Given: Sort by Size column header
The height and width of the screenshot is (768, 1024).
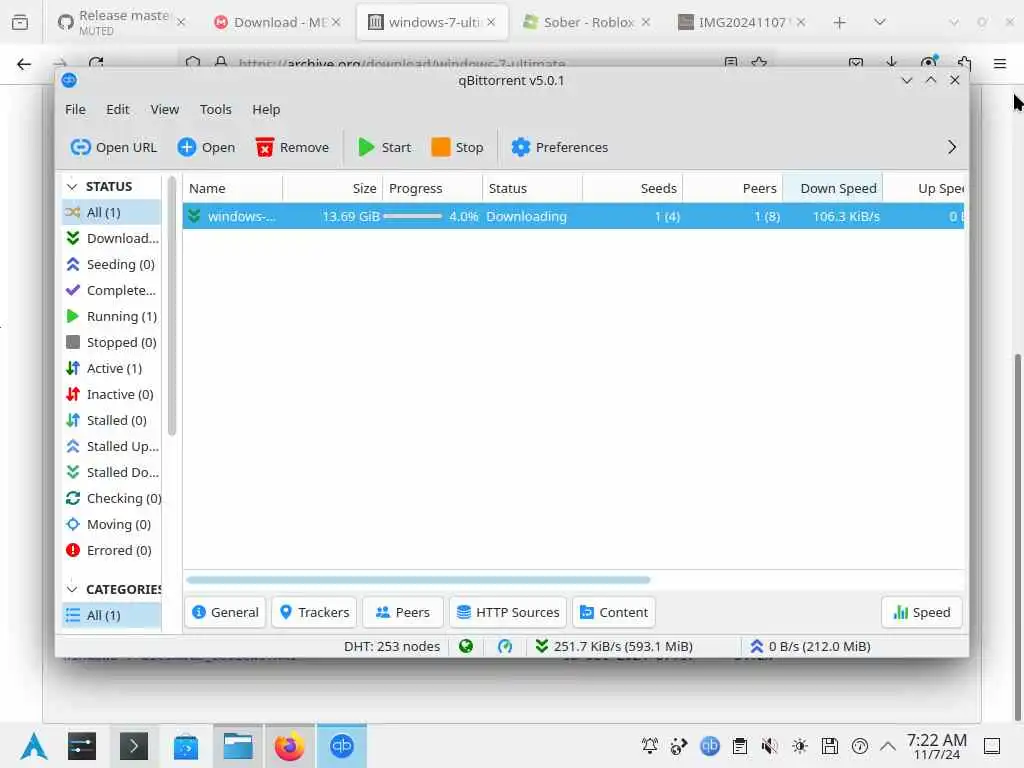Looking at the screenshot, I should (332, 189).
